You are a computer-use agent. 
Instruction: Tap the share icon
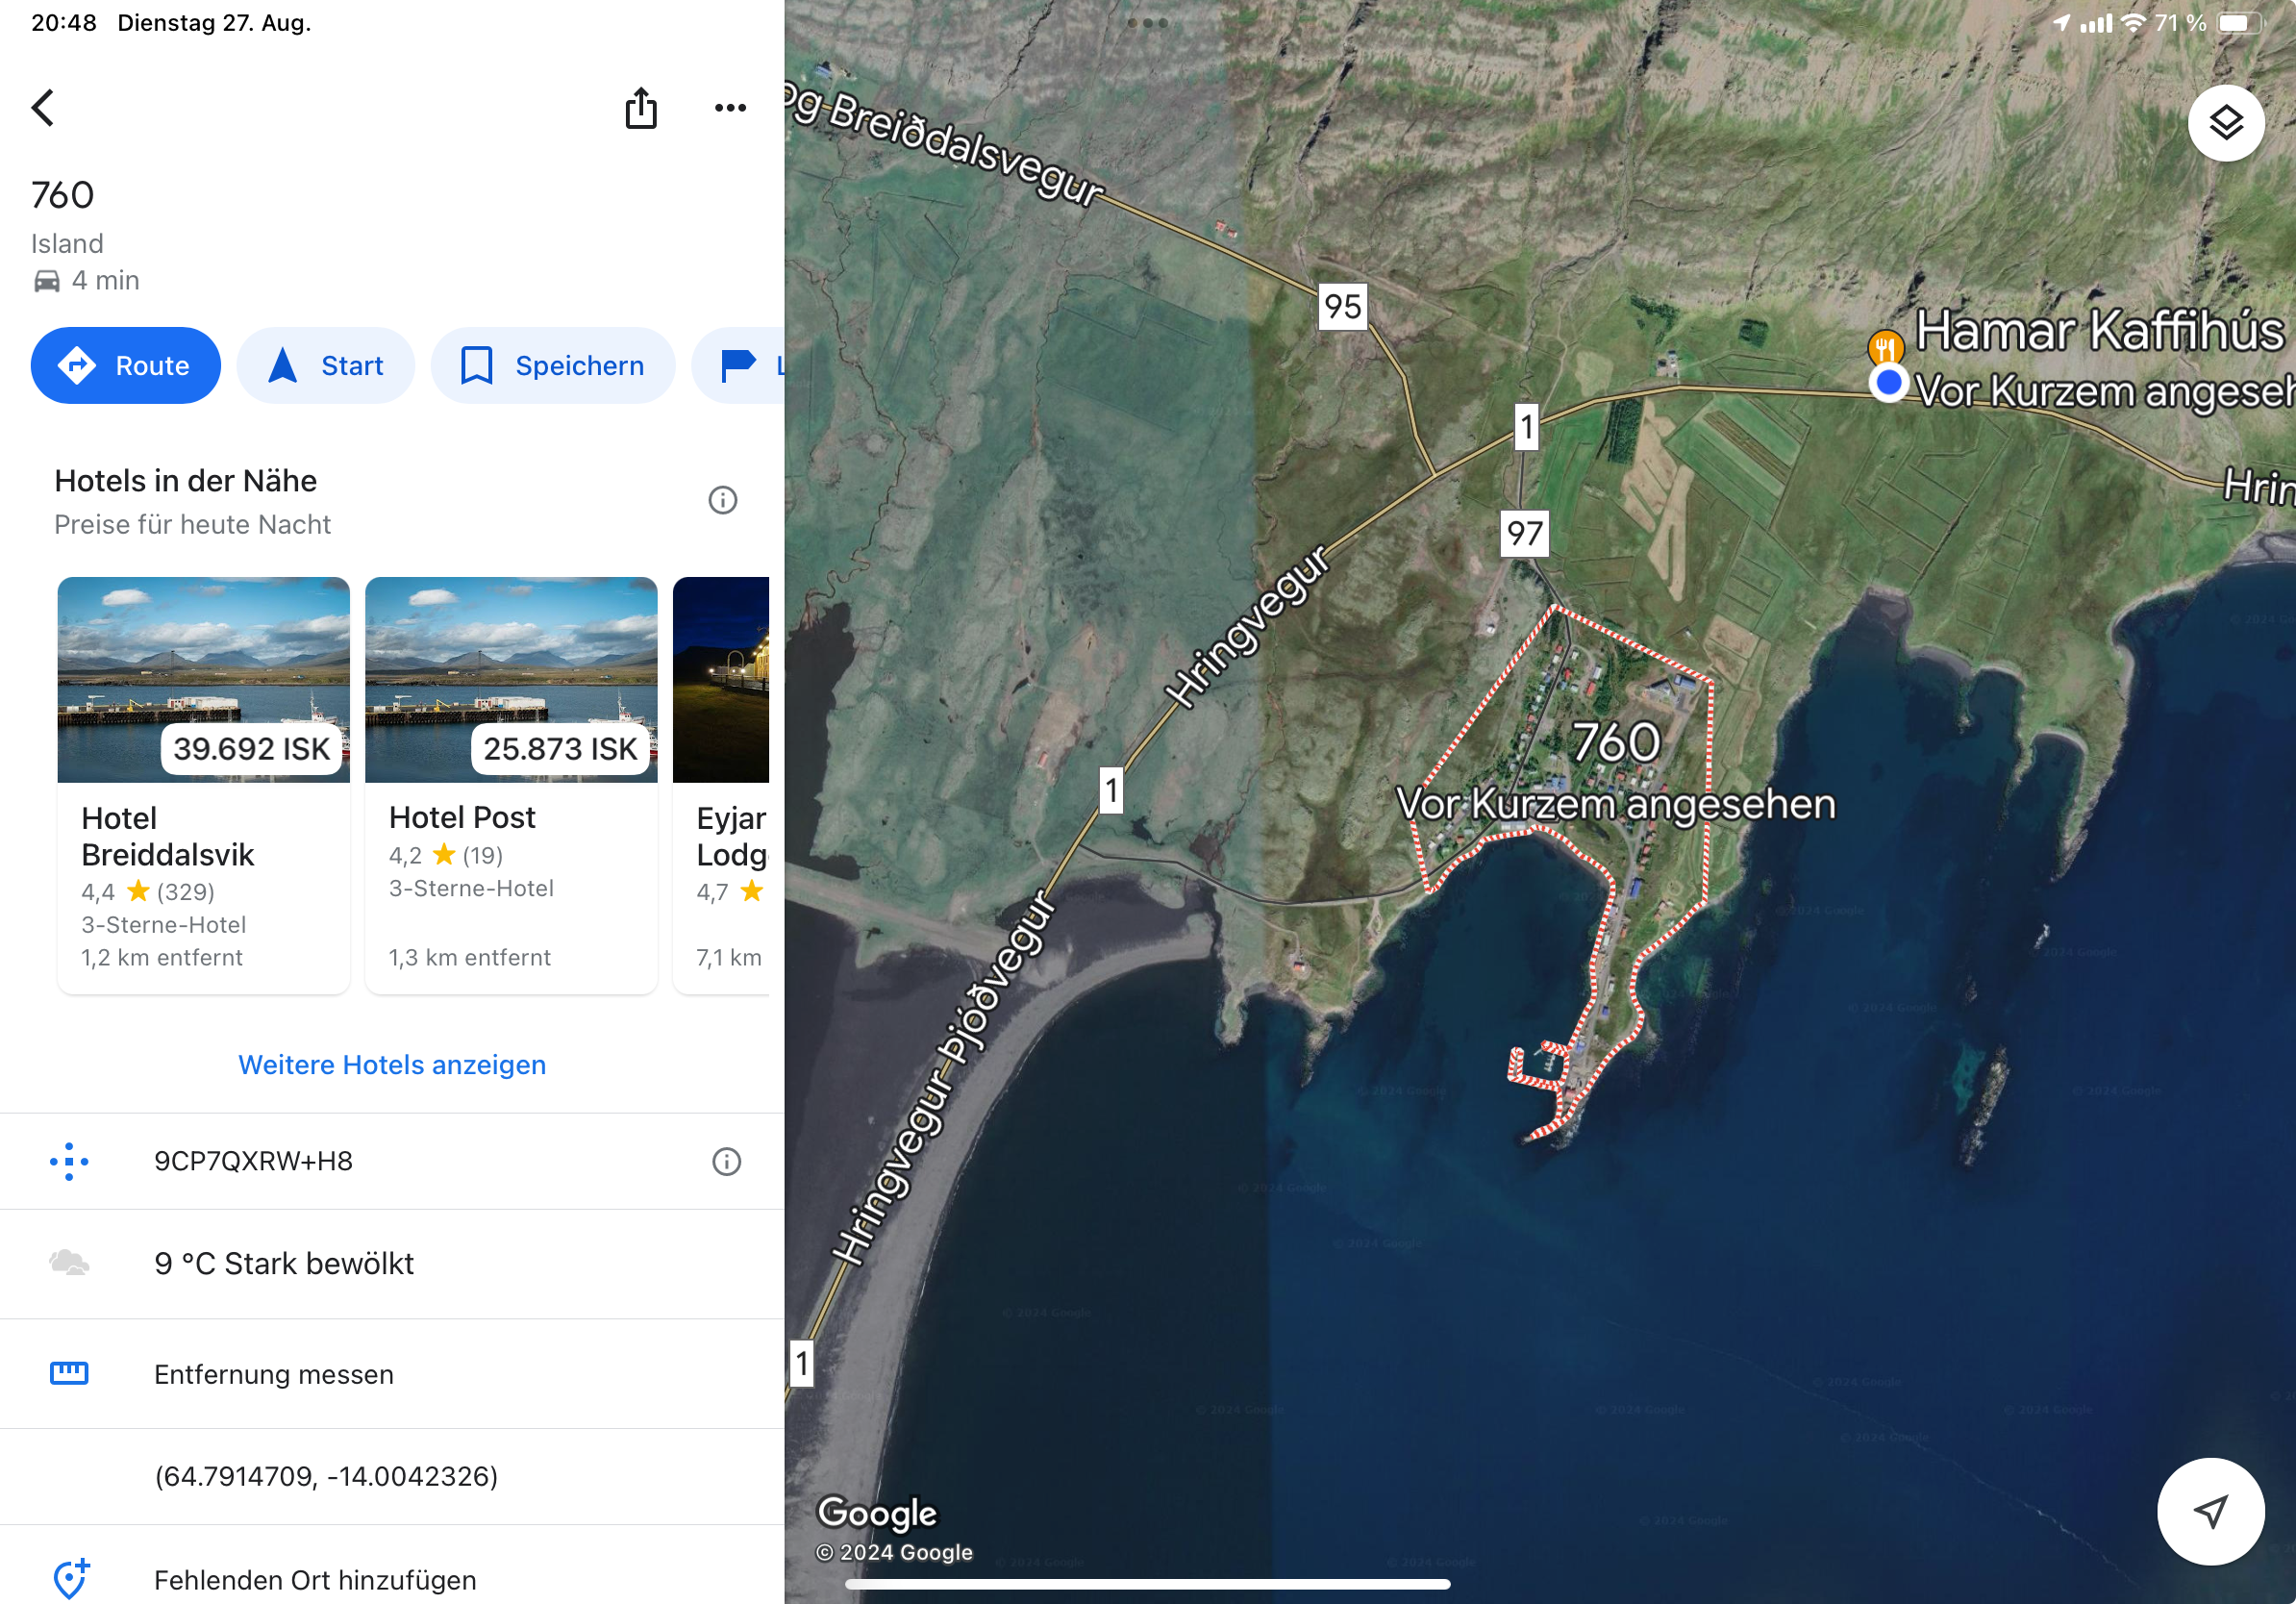(641, 108)
